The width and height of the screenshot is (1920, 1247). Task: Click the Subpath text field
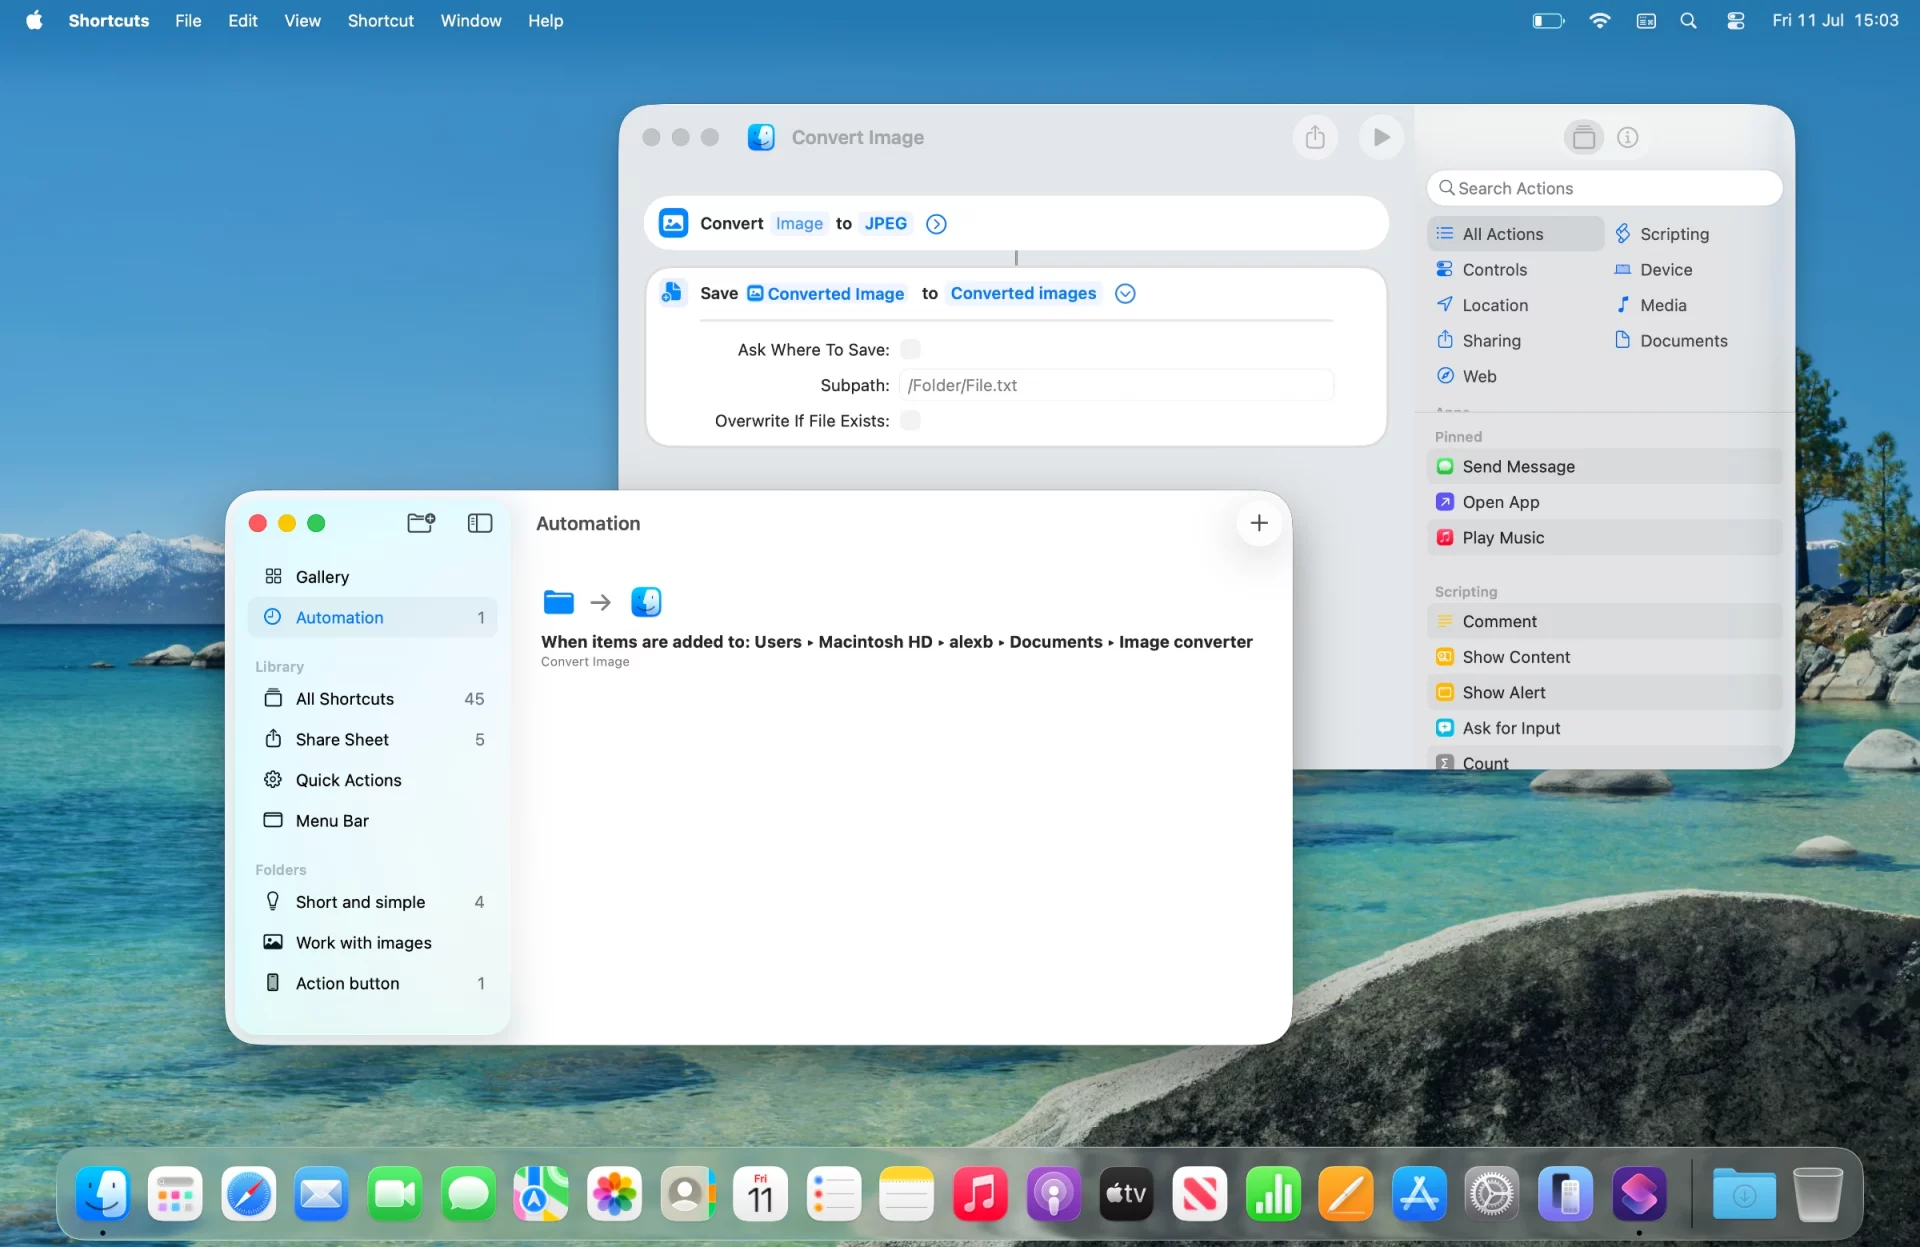[x=1117, y=385]
